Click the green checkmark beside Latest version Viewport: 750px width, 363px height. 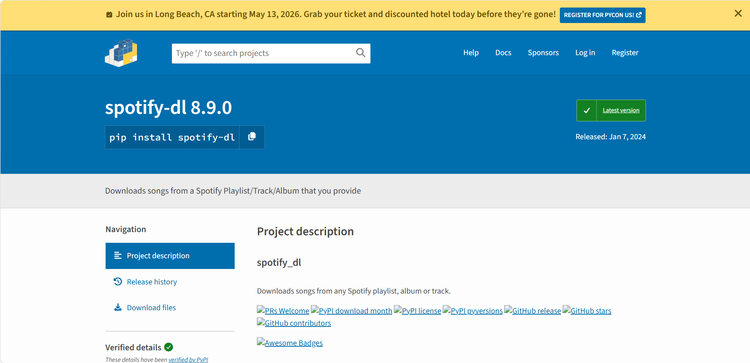(586, 110)
